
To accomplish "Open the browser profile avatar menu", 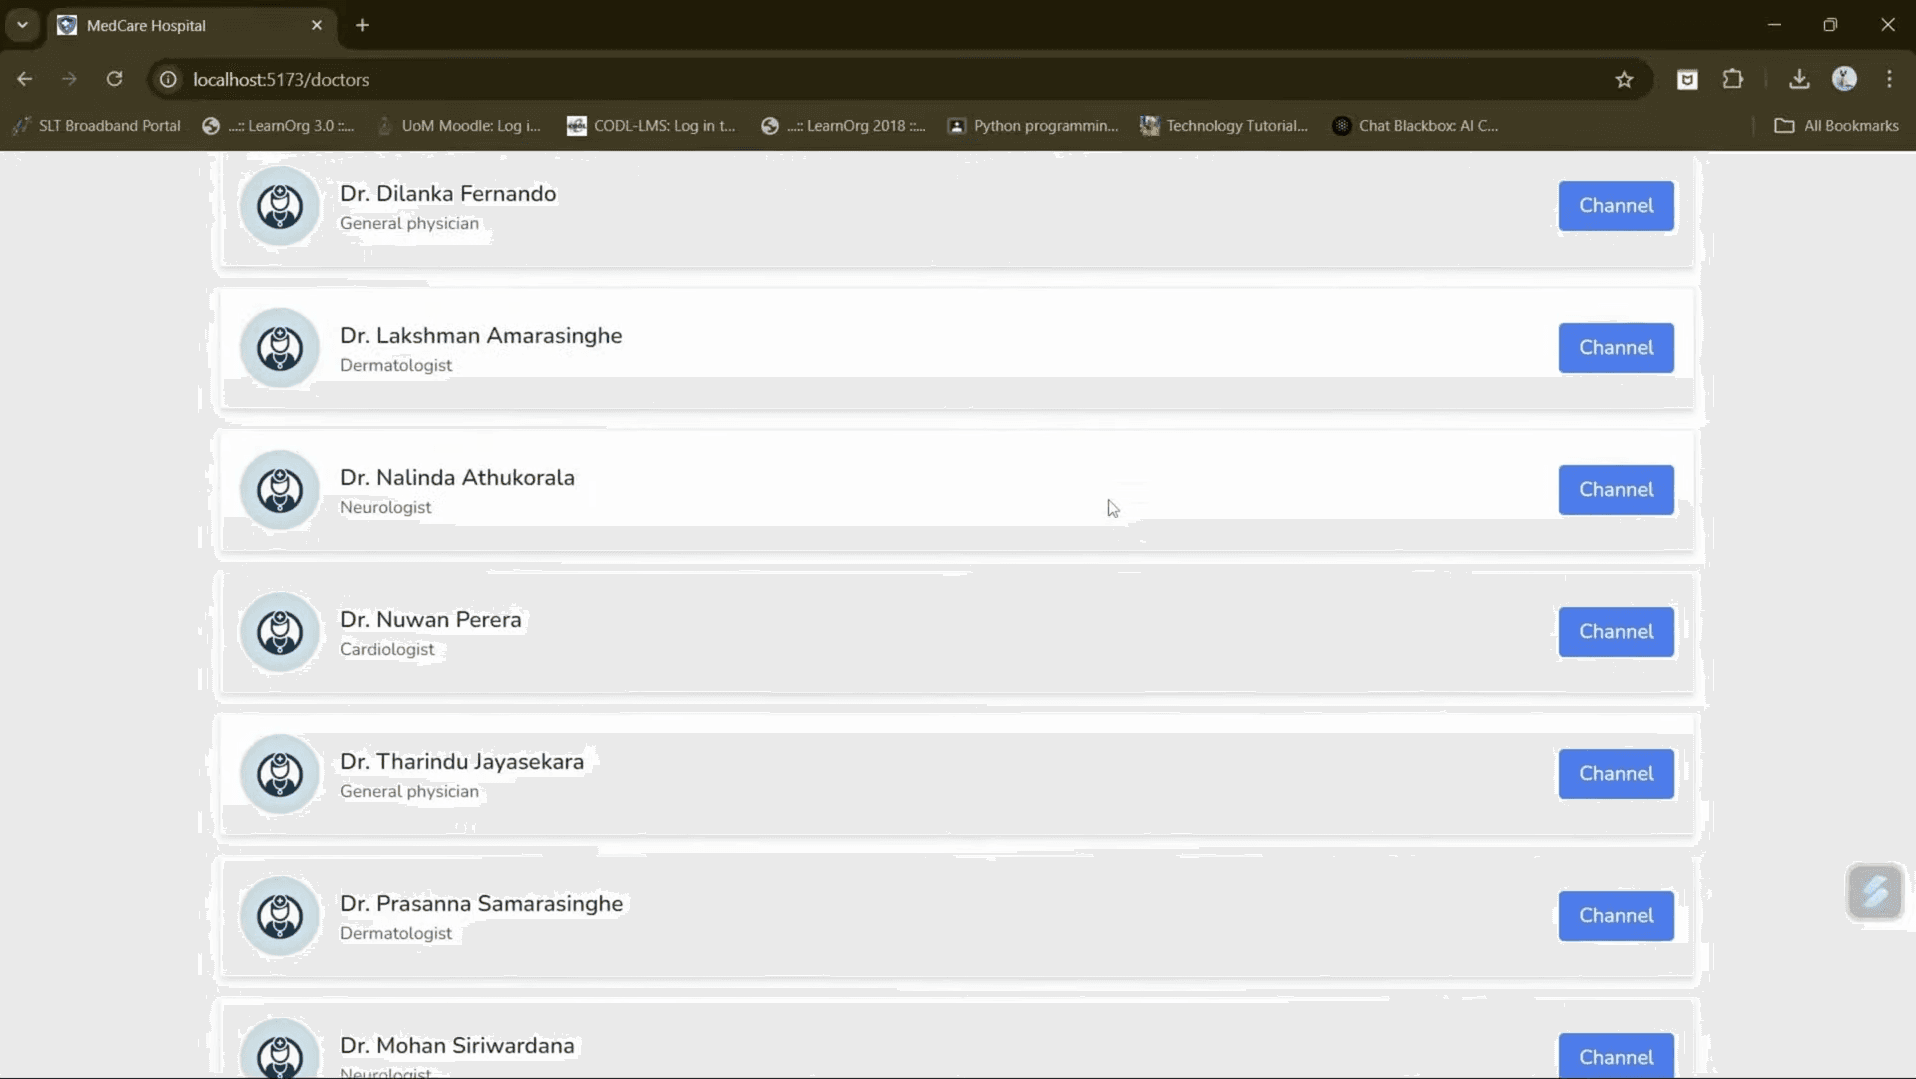I will pyautogui.click(x=1845, y=79).
